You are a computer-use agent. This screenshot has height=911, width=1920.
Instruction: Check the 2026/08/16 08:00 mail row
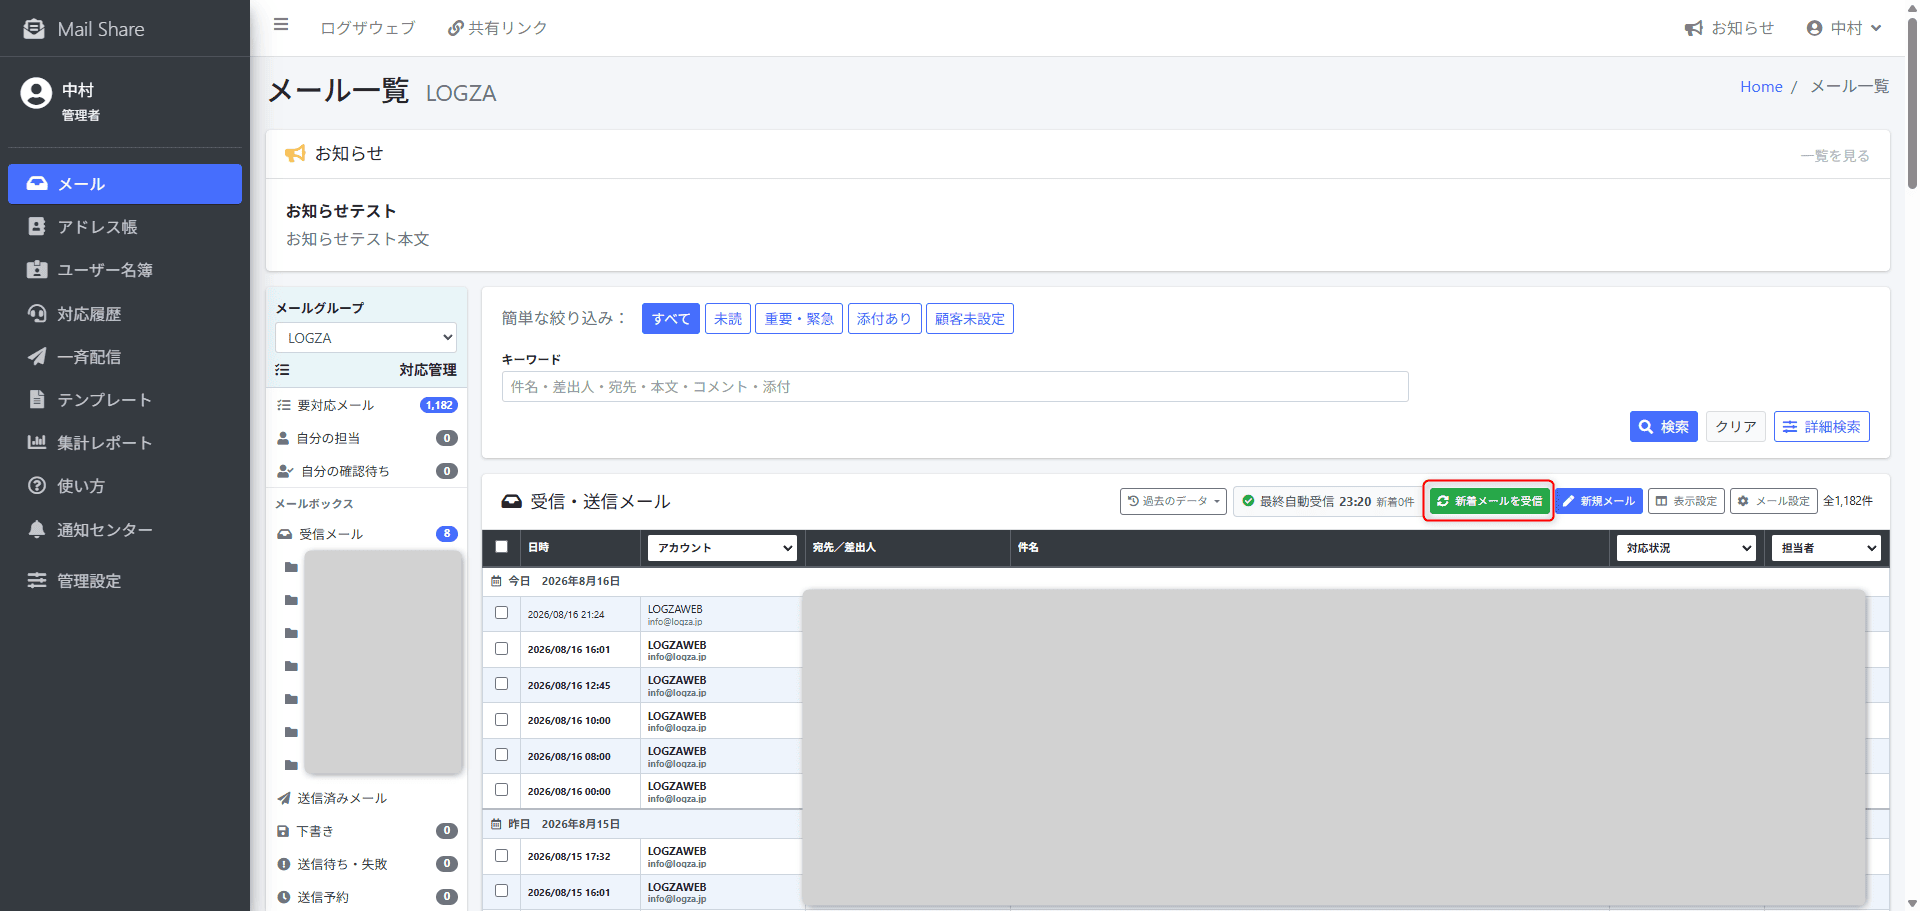click(x=502, y=755)
